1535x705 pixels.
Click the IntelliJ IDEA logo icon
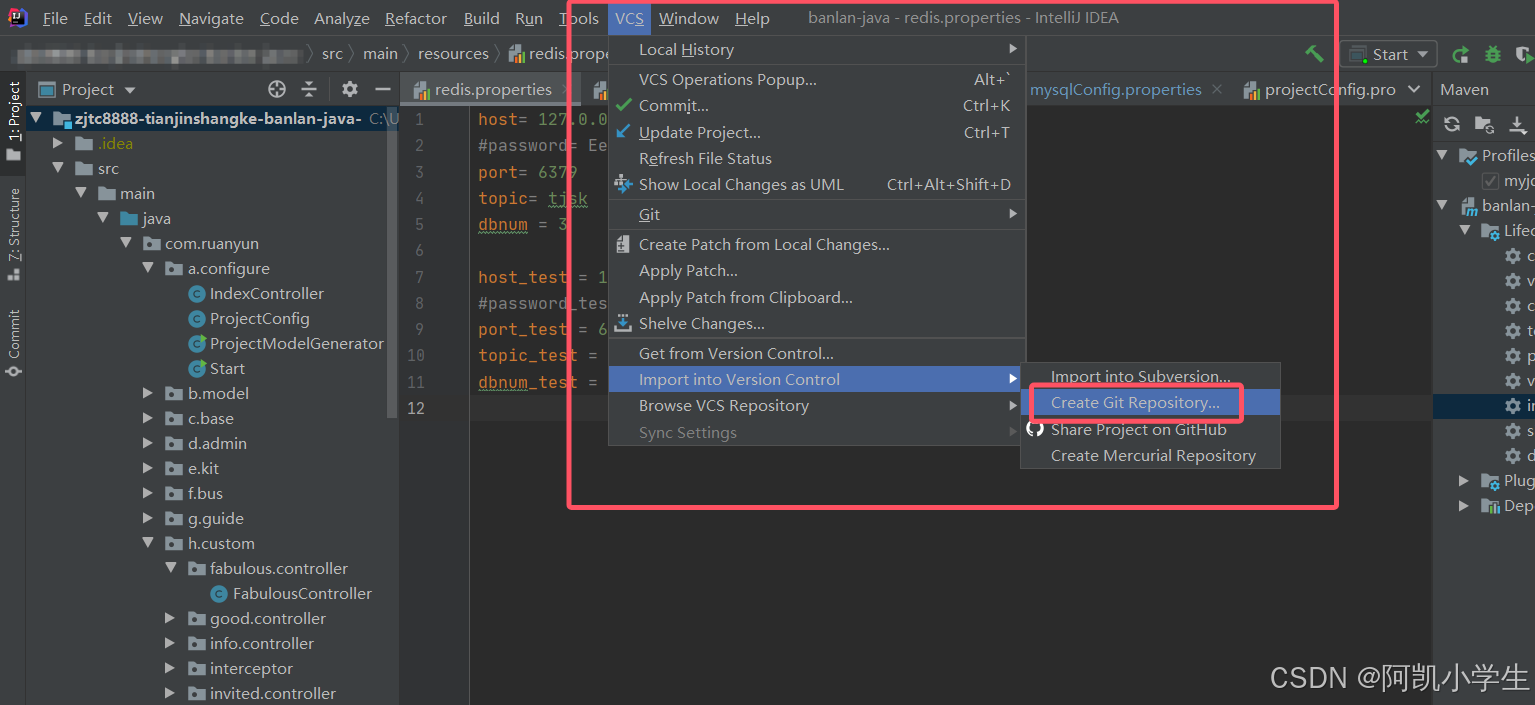[x=18, y=18]
